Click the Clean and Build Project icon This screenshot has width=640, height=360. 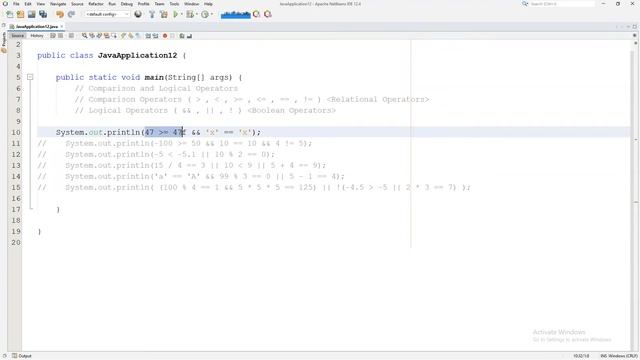point(164,14)
